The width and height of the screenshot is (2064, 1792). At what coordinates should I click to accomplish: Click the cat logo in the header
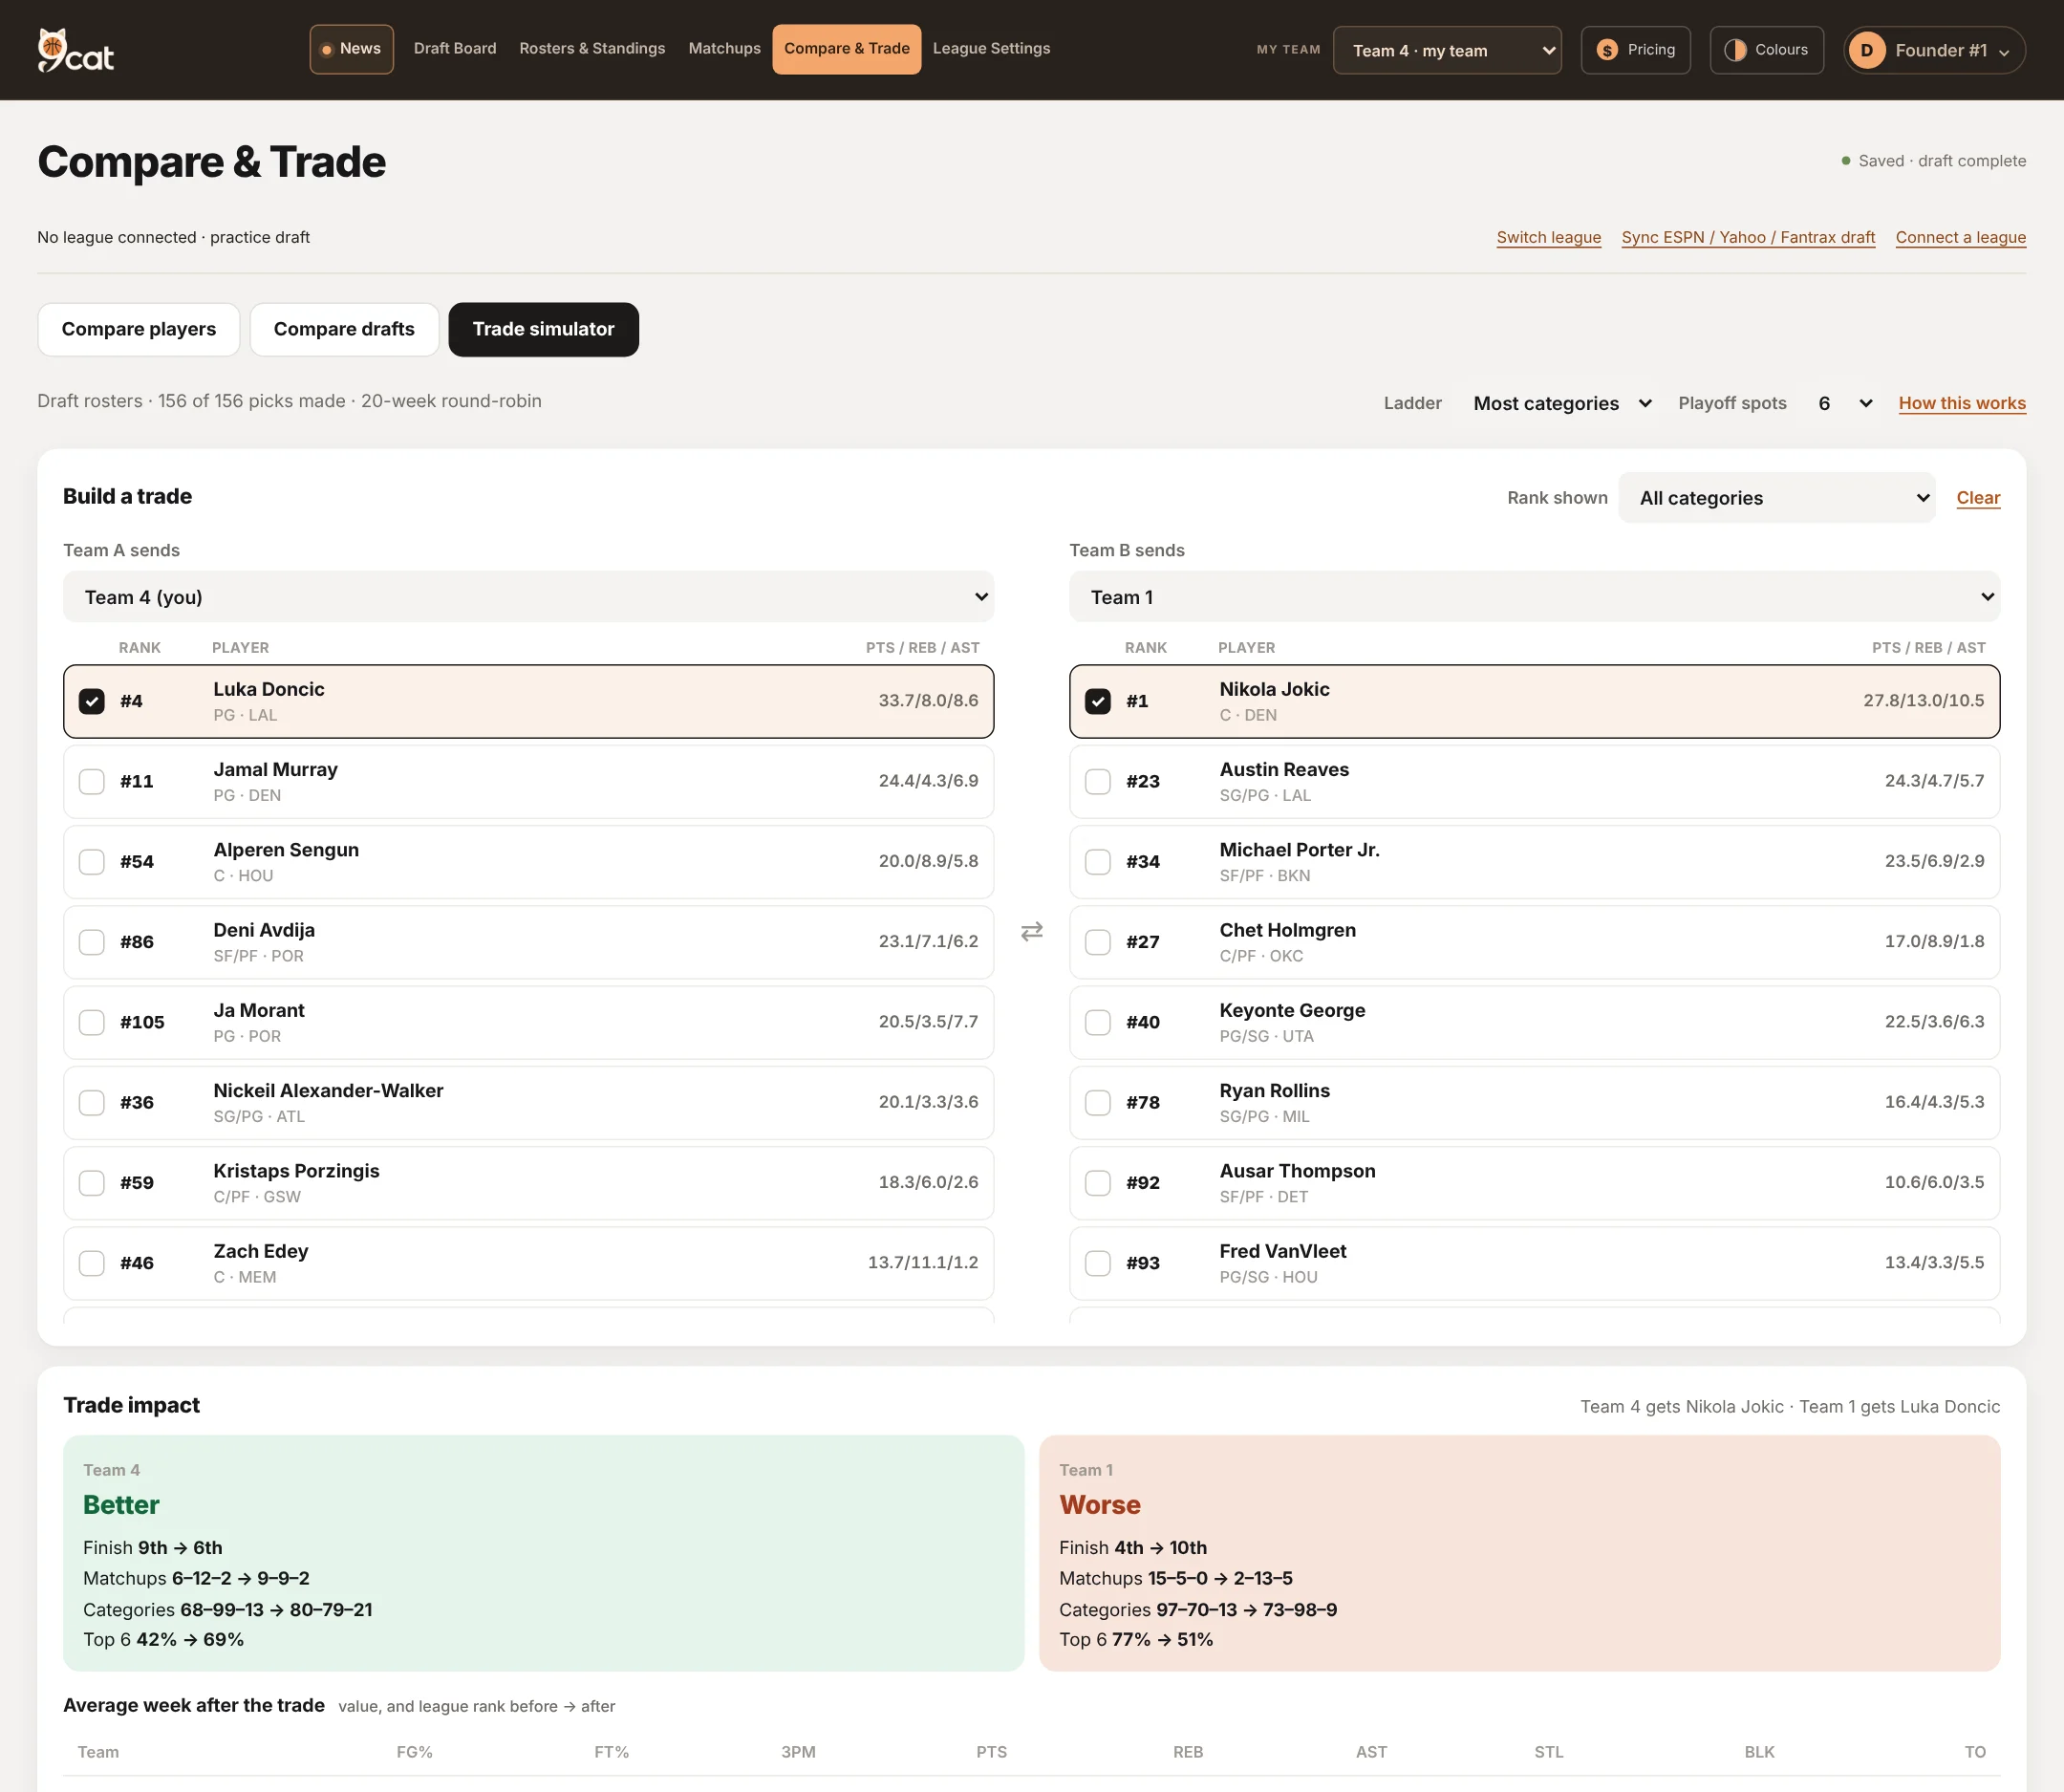75,50
